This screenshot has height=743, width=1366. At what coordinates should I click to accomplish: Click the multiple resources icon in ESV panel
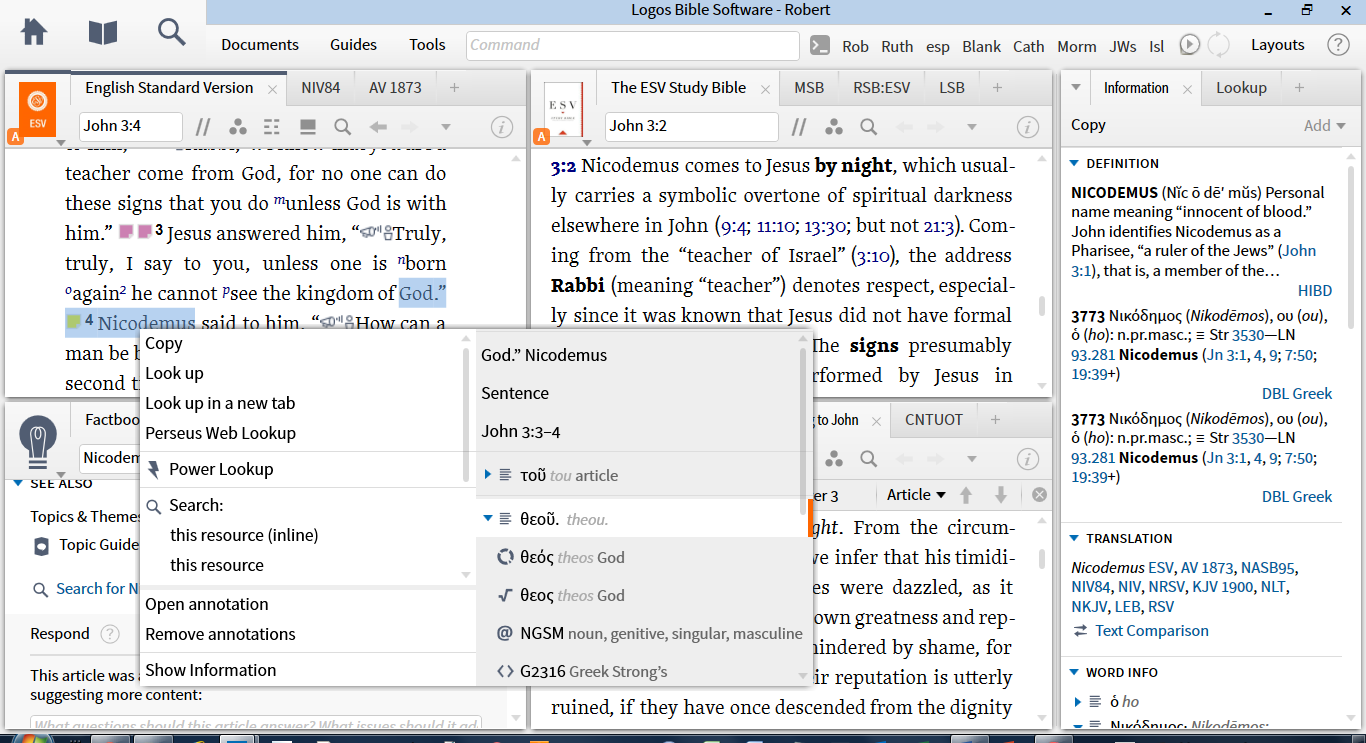(x=307, y=127)
